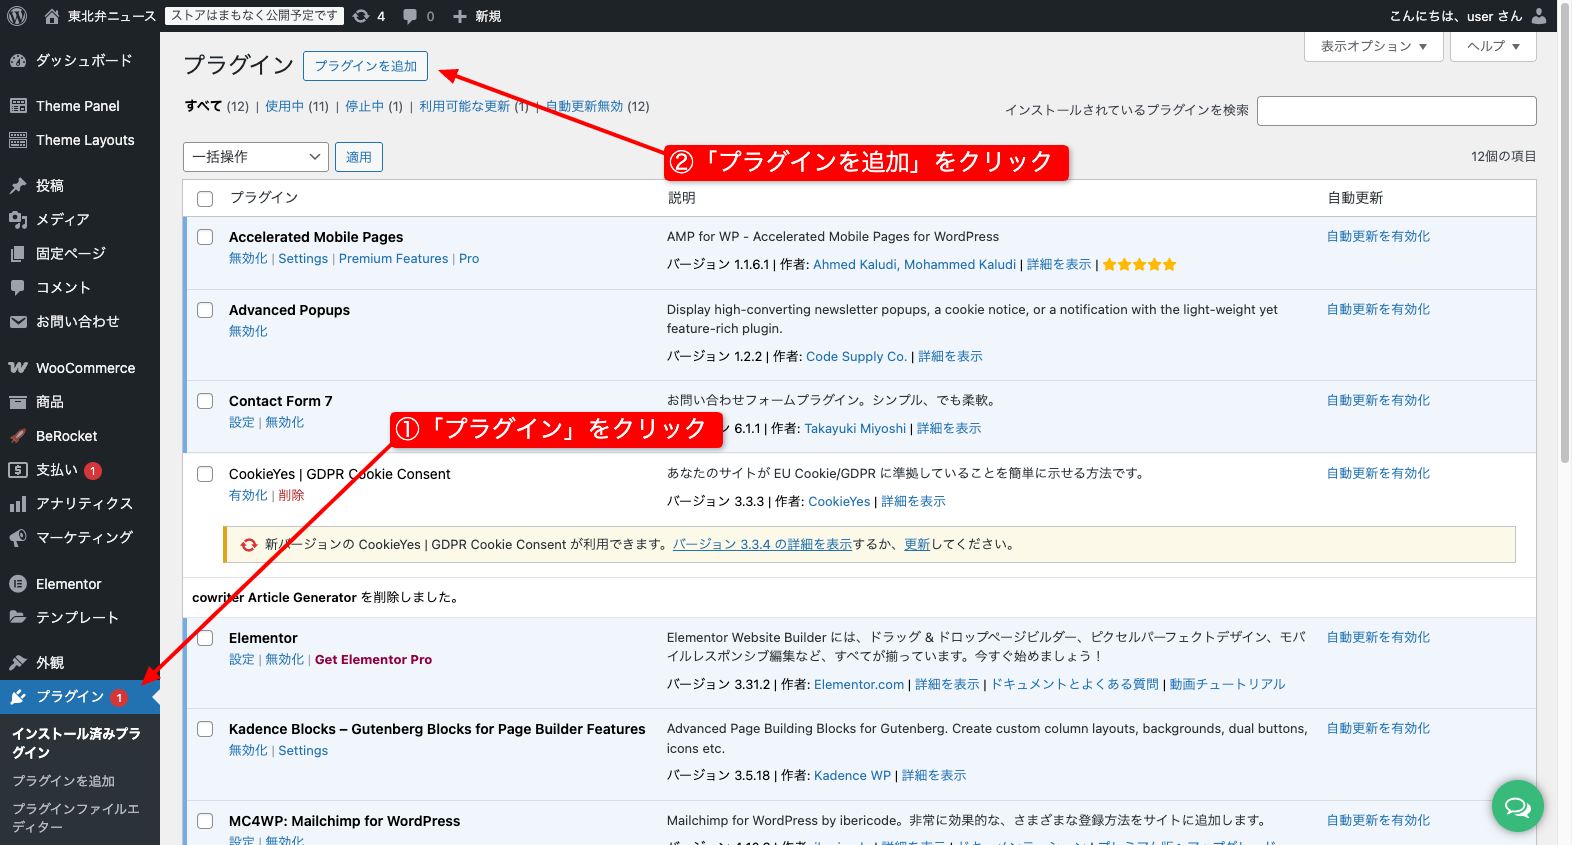1572x845 pixels.
Task: Open WooCommerce sidebar icon
Action: pyautogui.click(x=18, y=368)
